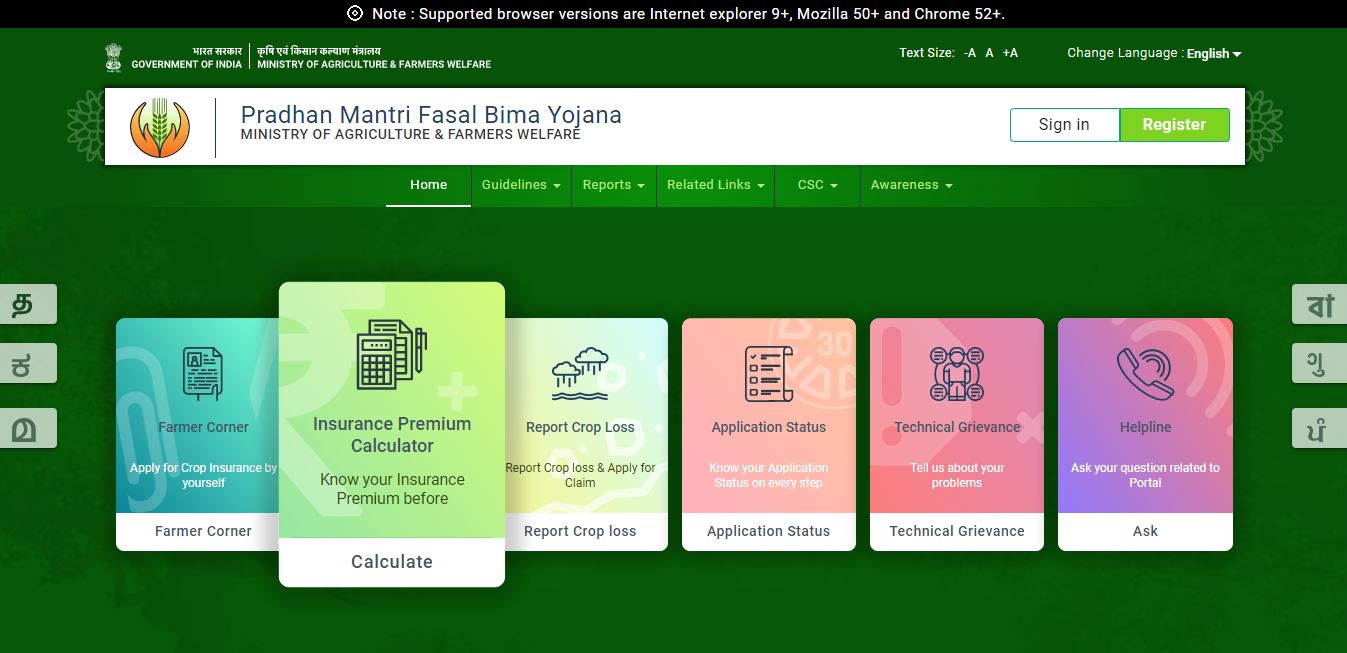The width and height of the screenshot is (1347, 653).
Task: Click the Sign in button
Action: pyautogui.click(x=1063, y=124)
